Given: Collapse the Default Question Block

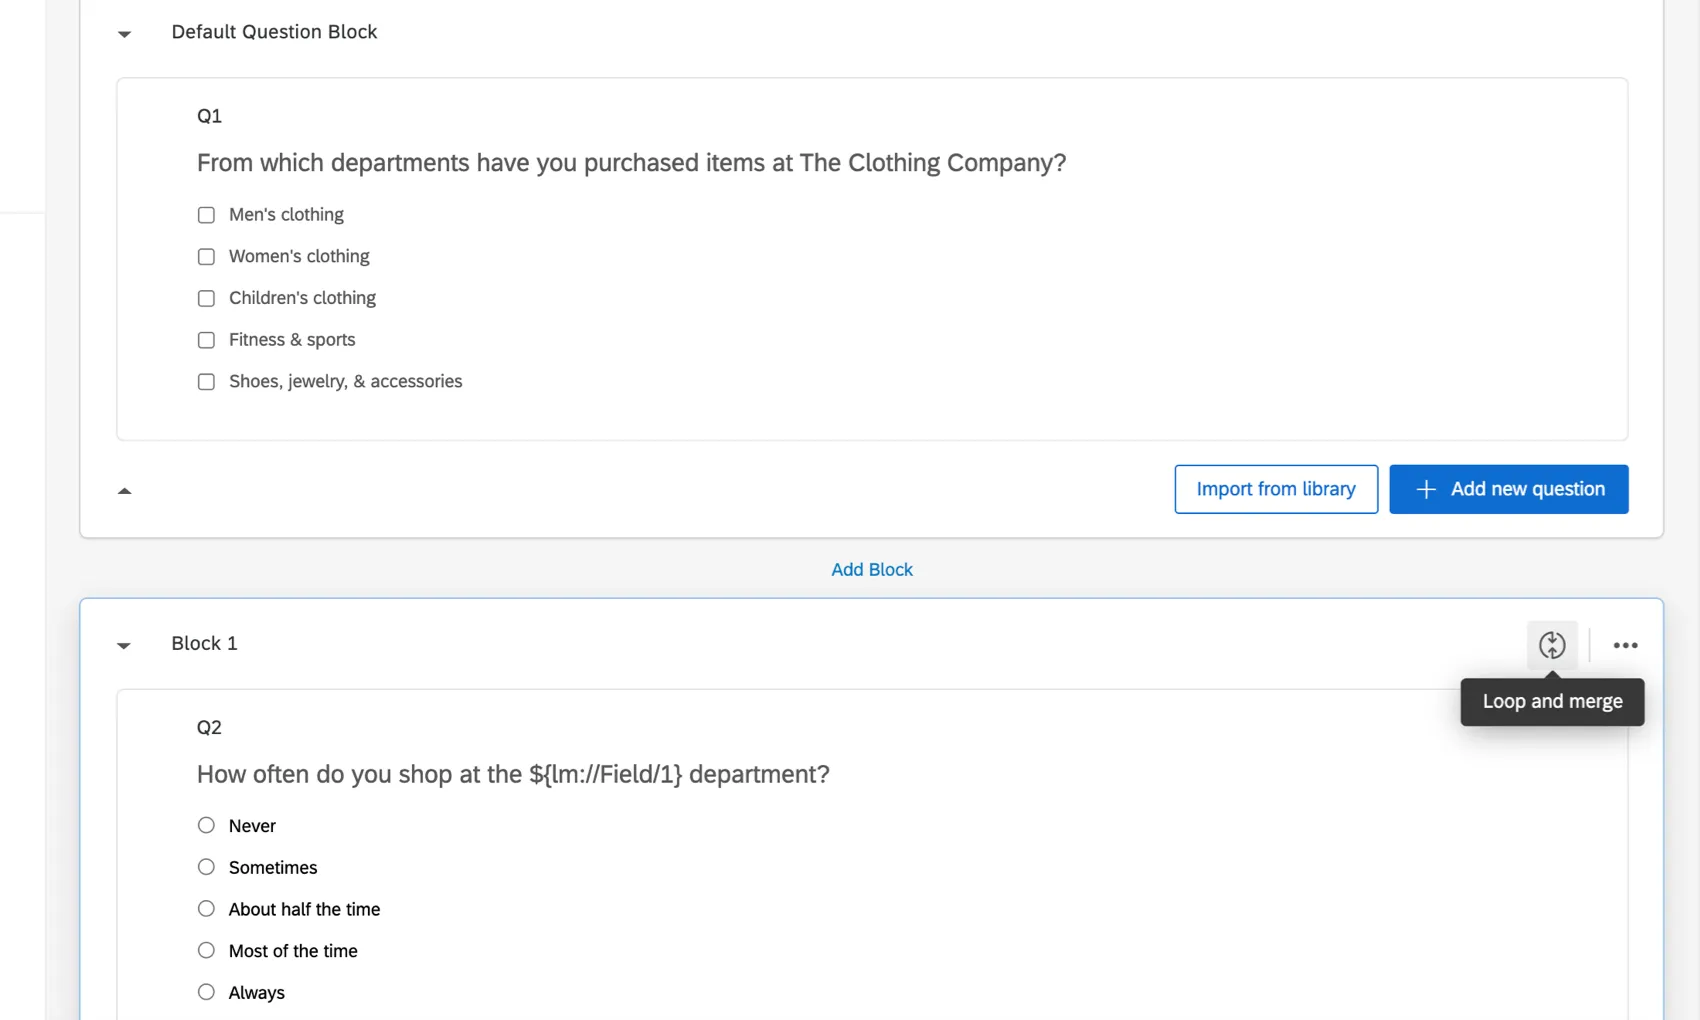Looking at the screenshot, I should tap(124, 33).
